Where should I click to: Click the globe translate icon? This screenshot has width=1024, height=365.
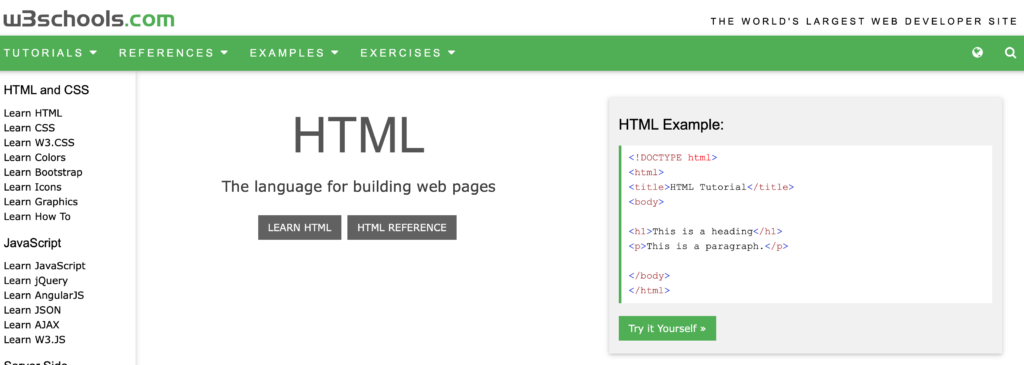(x=977, y=53)
